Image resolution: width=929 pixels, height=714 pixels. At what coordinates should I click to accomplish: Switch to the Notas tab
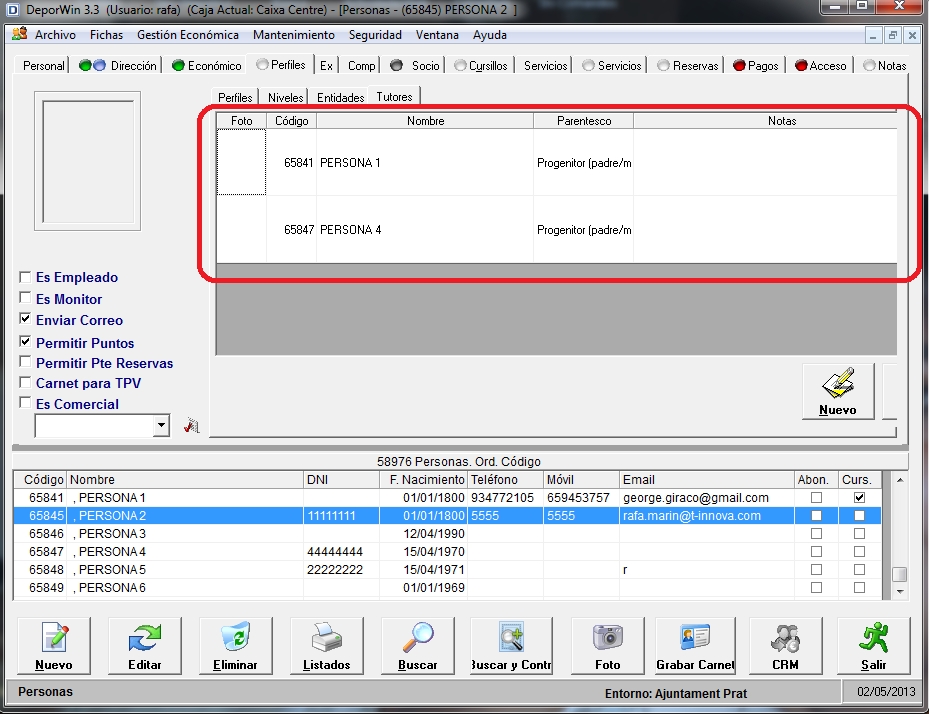tap(885, 65)
